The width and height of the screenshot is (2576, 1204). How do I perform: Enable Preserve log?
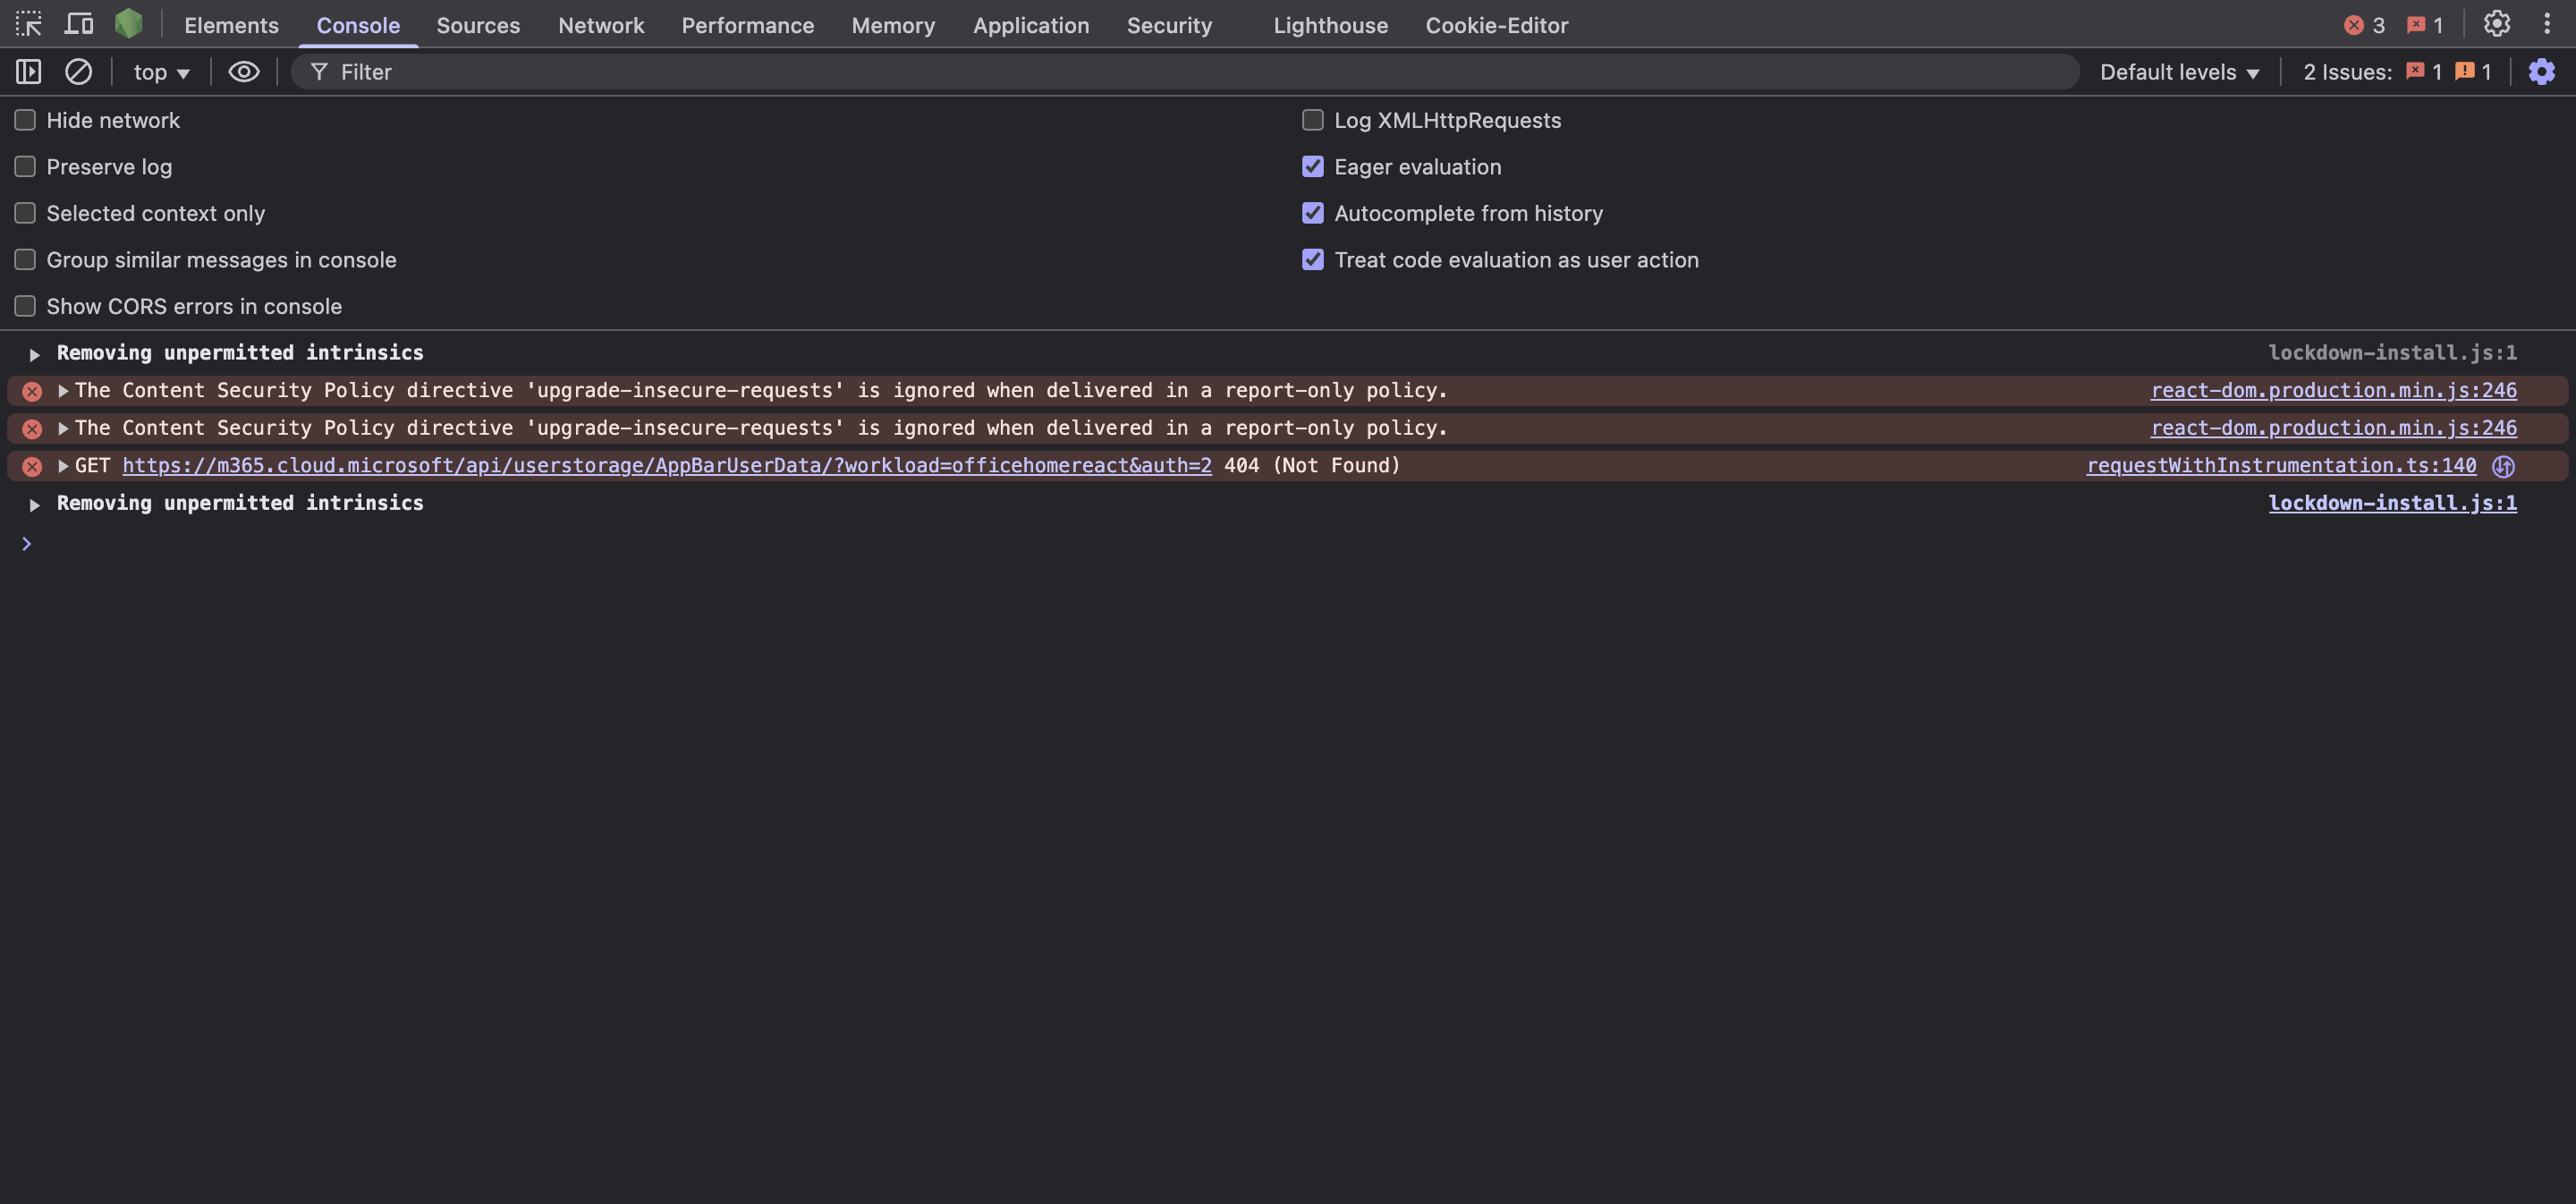click(25, 166)
